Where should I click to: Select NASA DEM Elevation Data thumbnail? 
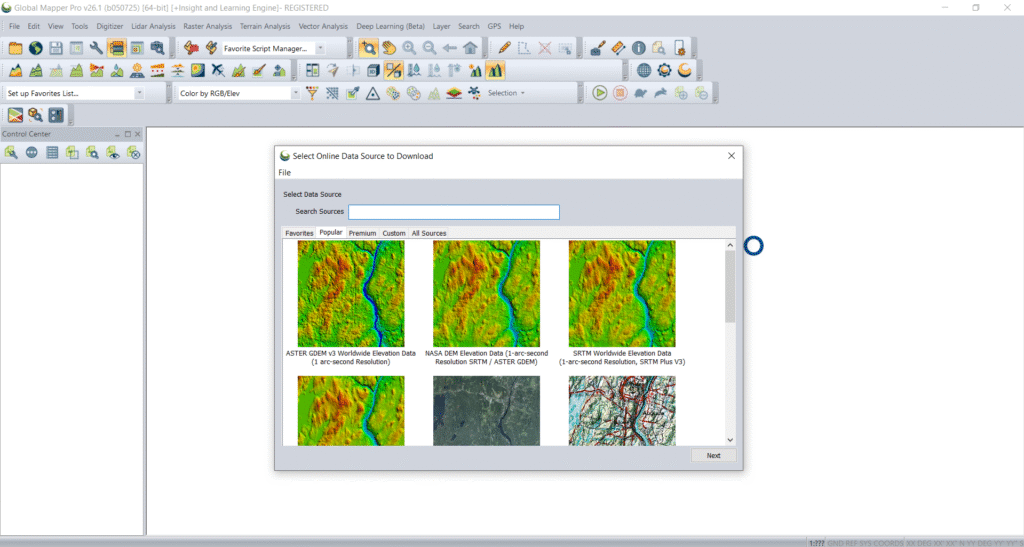[x=487, y=294]
